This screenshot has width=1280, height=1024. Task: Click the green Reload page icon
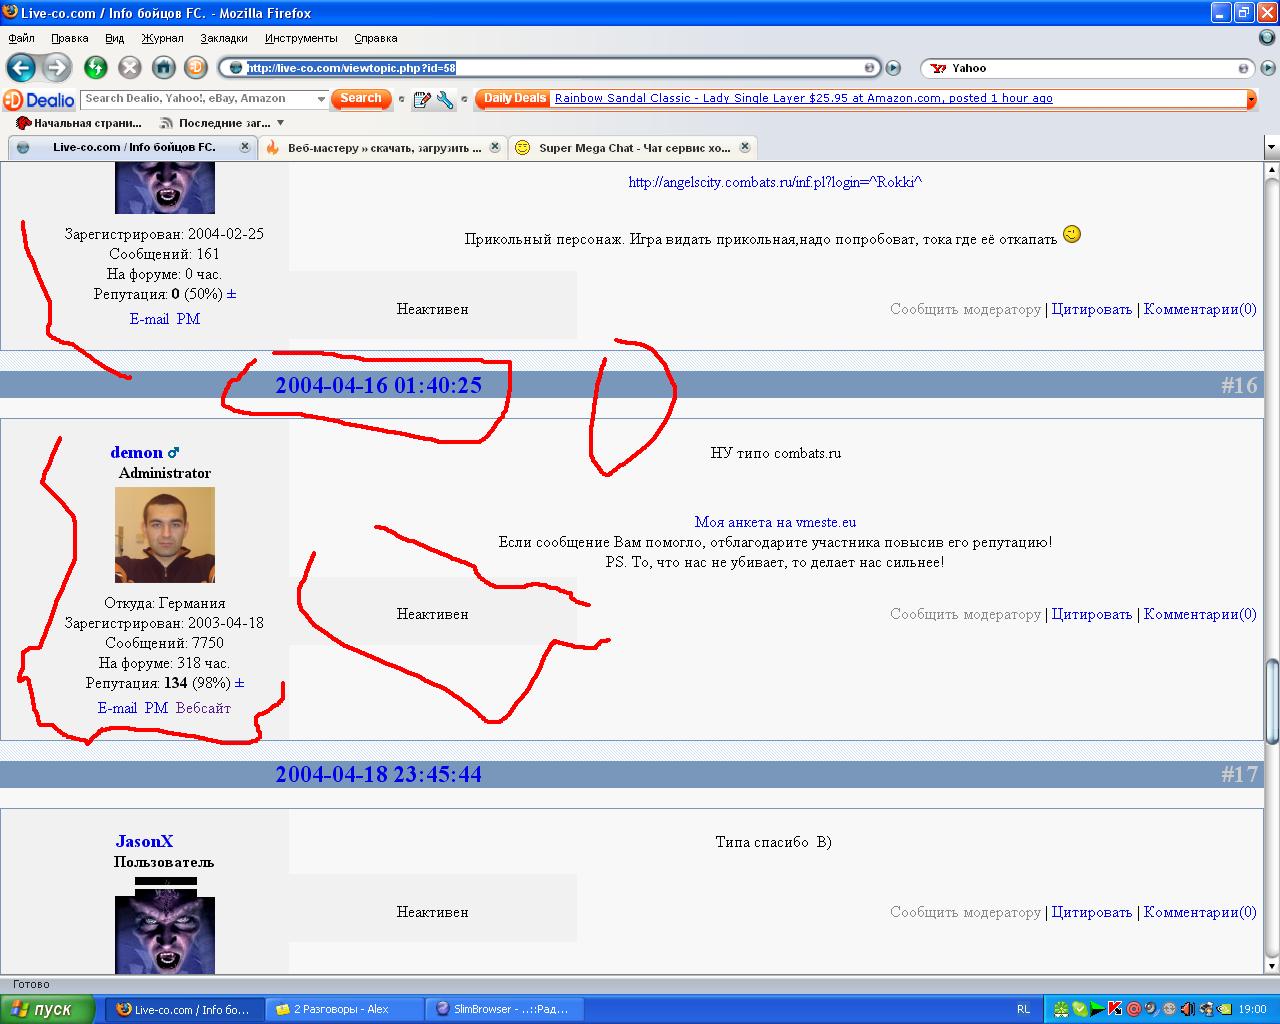[x=96, y=68]
